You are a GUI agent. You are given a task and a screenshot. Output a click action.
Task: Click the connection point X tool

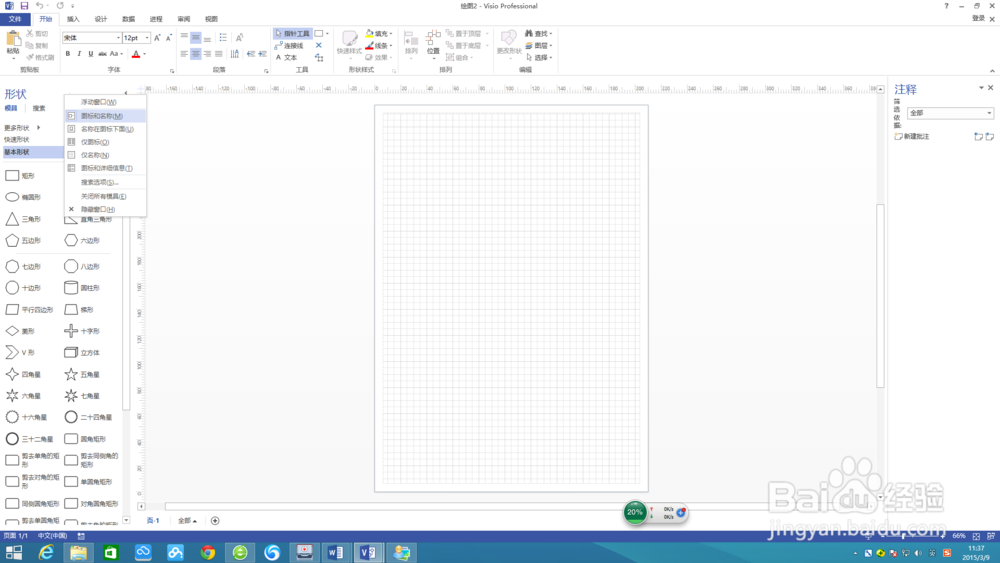[319, 45]
